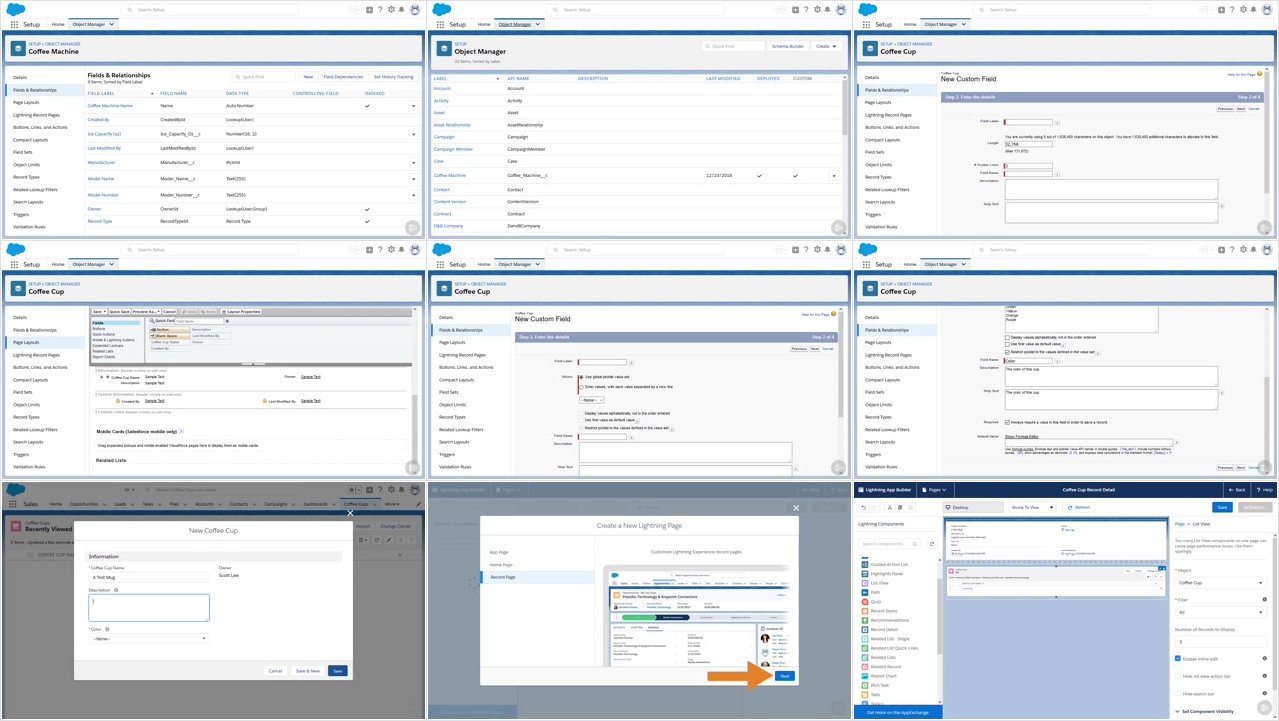Select the Enter values separated by new line radio
Image resolution: width=1279 pixels, height=721 pixels.
pyautogui.click(x=581, y=386)
